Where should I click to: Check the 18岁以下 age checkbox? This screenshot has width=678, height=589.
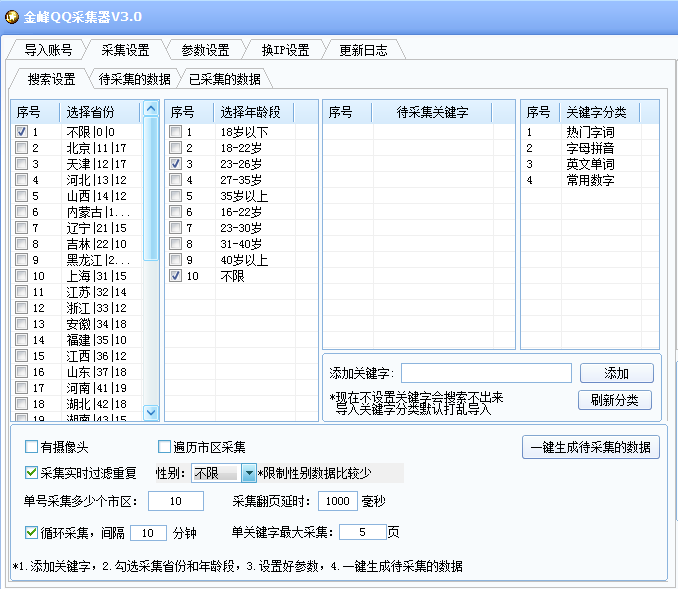(175, 131)
